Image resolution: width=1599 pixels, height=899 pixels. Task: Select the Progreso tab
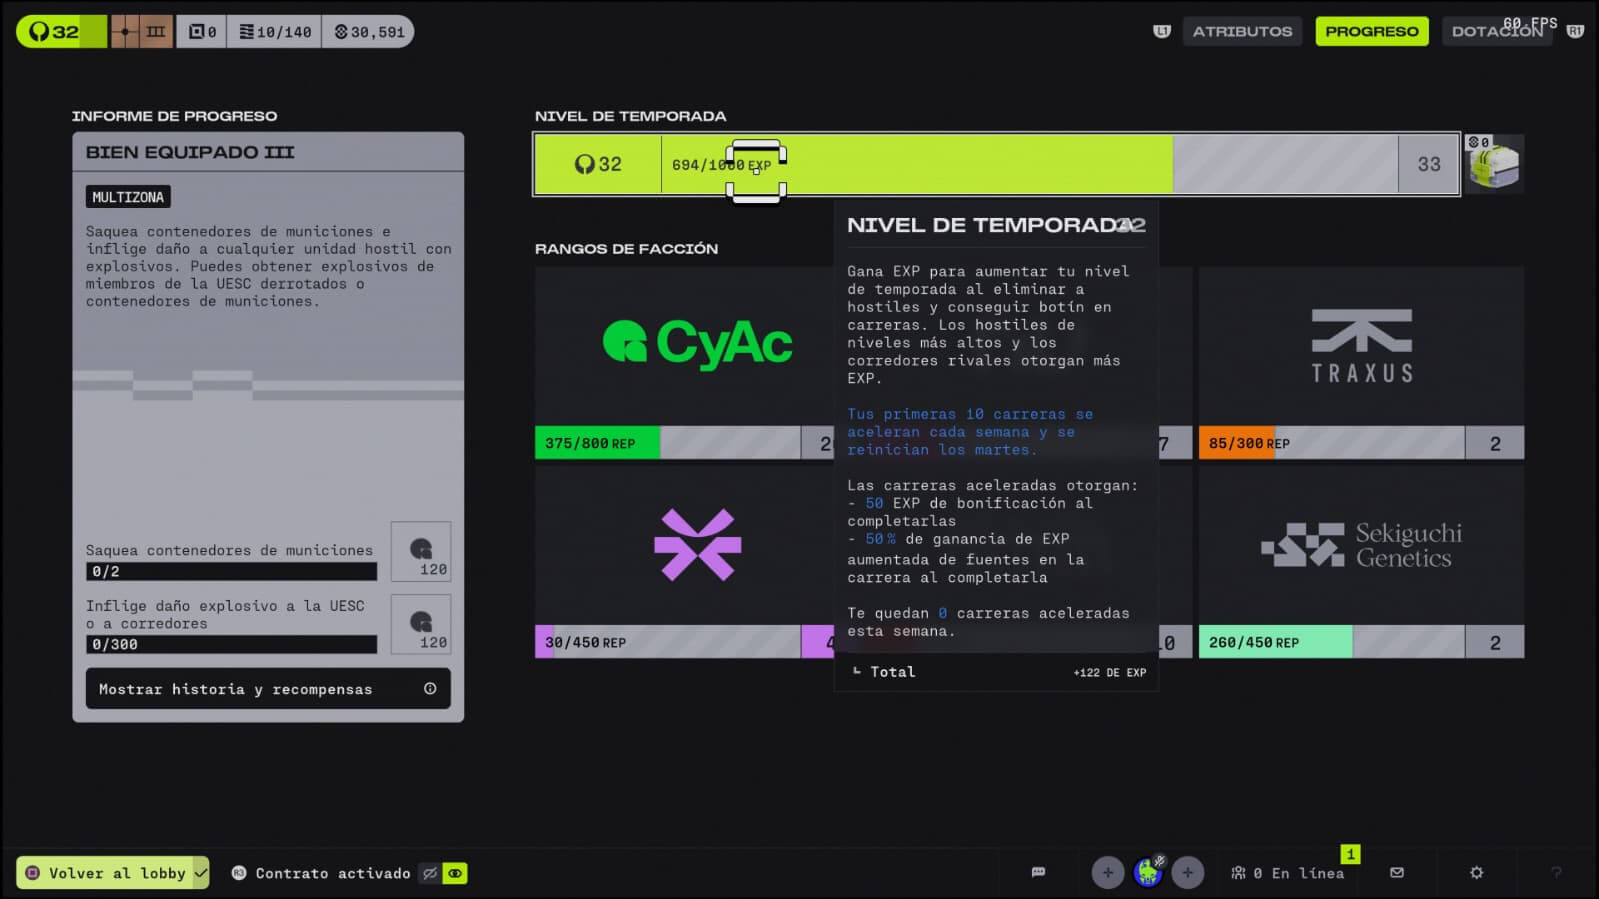point(1371,31)
